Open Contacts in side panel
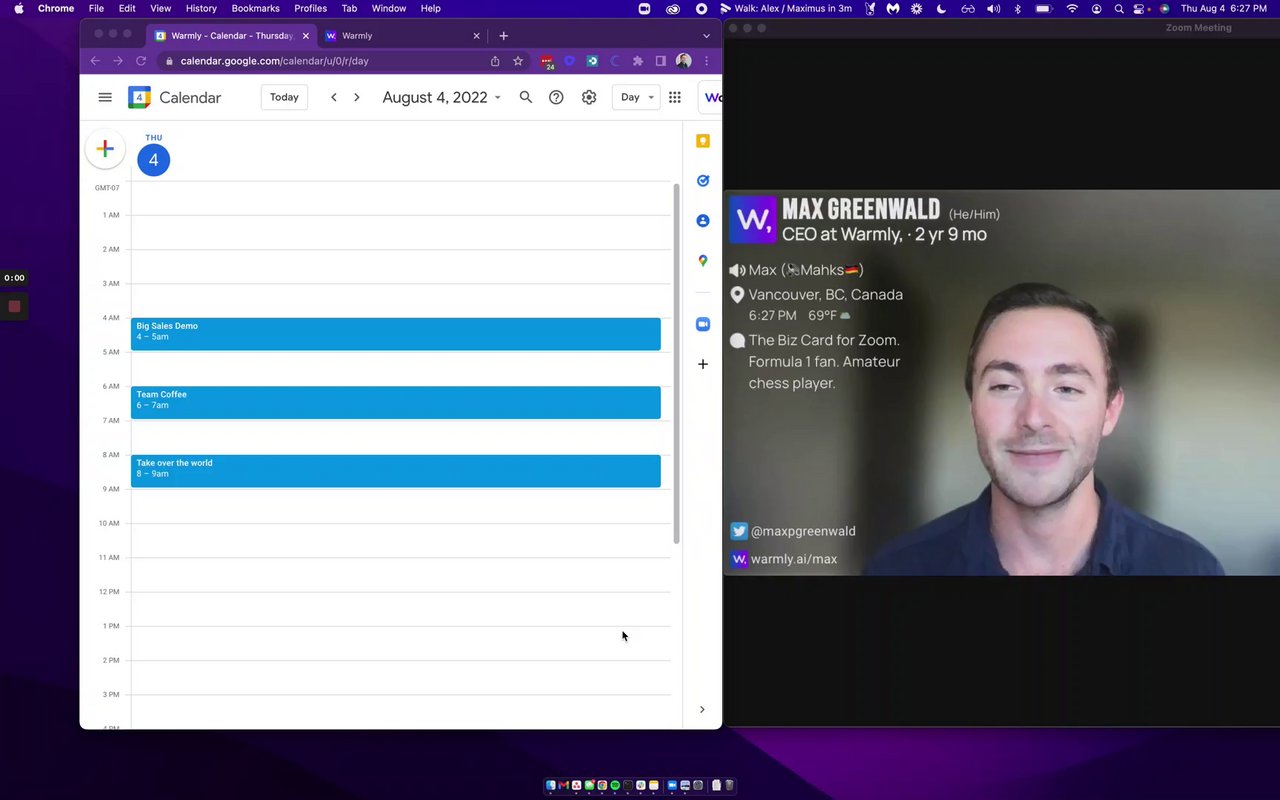Screen dimensions: 1280x800 [703, 221]
